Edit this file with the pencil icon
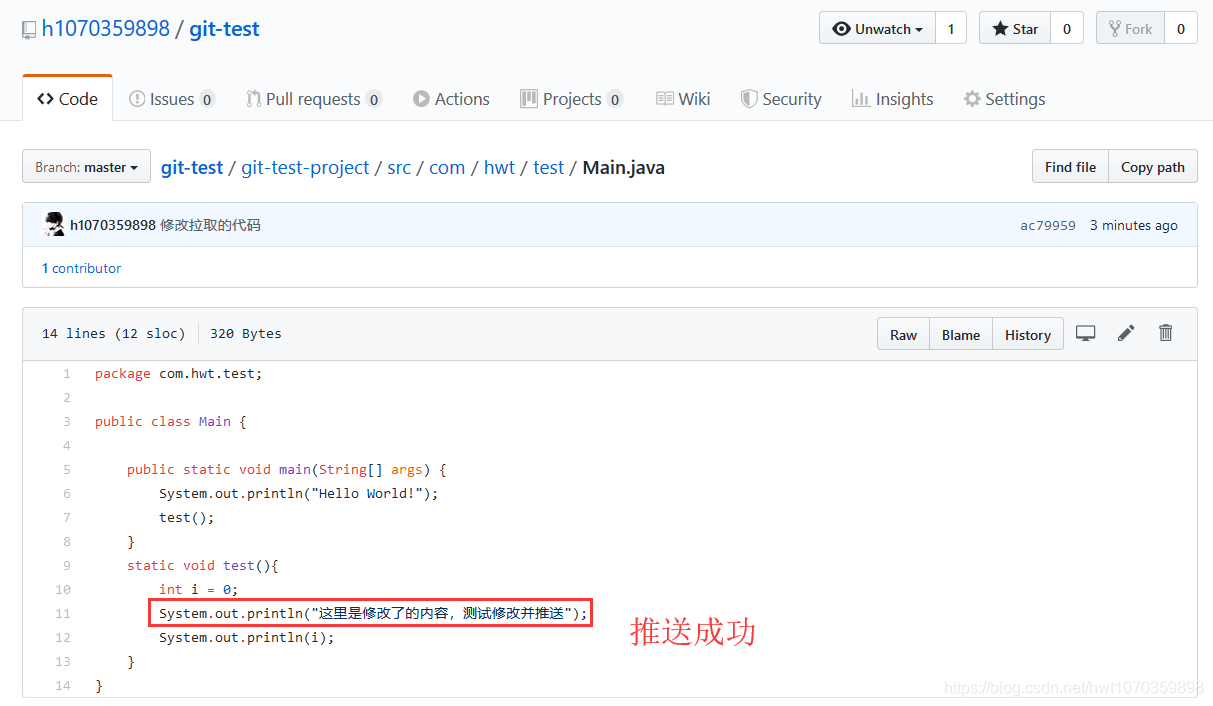 [x=1126, y=333]
